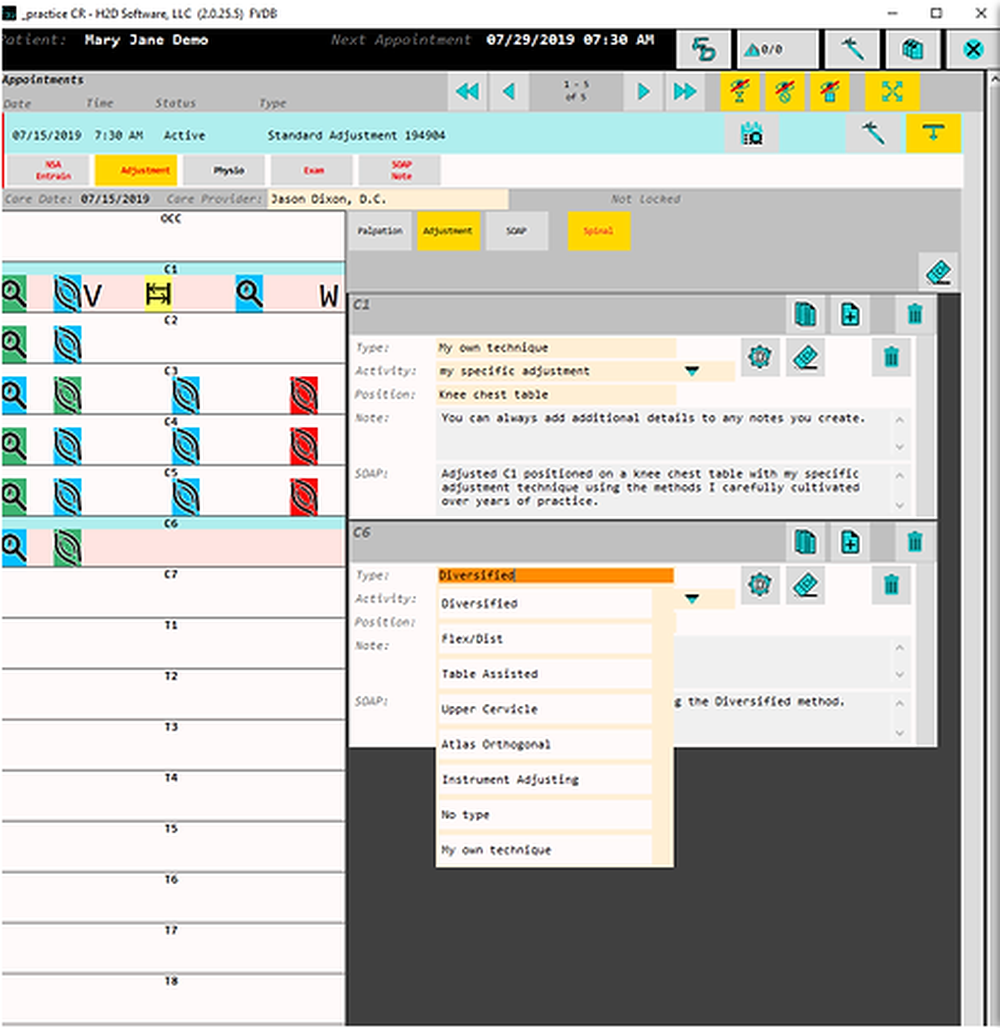
Task: Close patient with teal X icon
Action: (973, 49)
